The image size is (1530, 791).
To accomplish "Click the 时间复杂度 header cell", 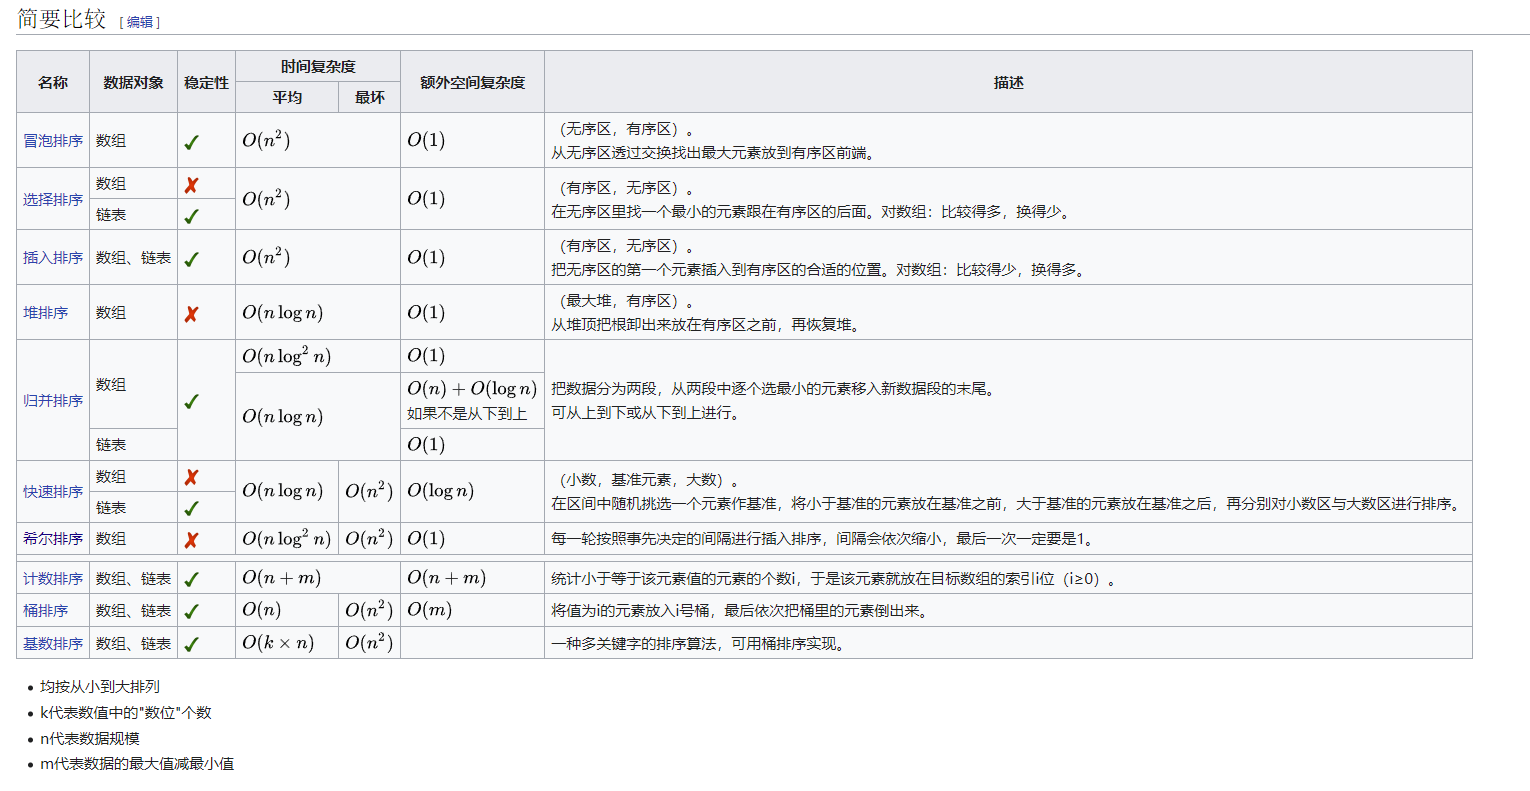I will (x=318, y=66).
